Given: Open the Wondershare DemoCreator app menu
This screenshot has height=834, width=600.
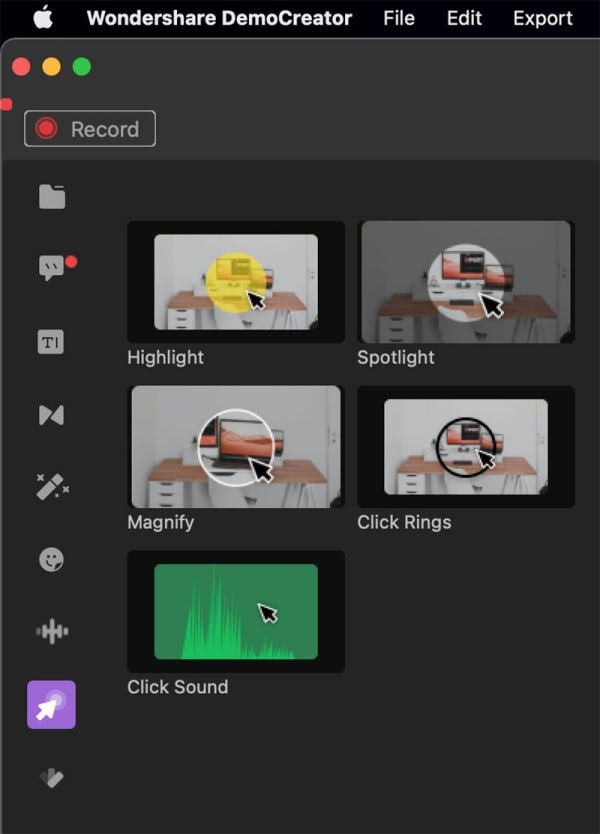Looking at the screenshot, I should pos(219,18).
